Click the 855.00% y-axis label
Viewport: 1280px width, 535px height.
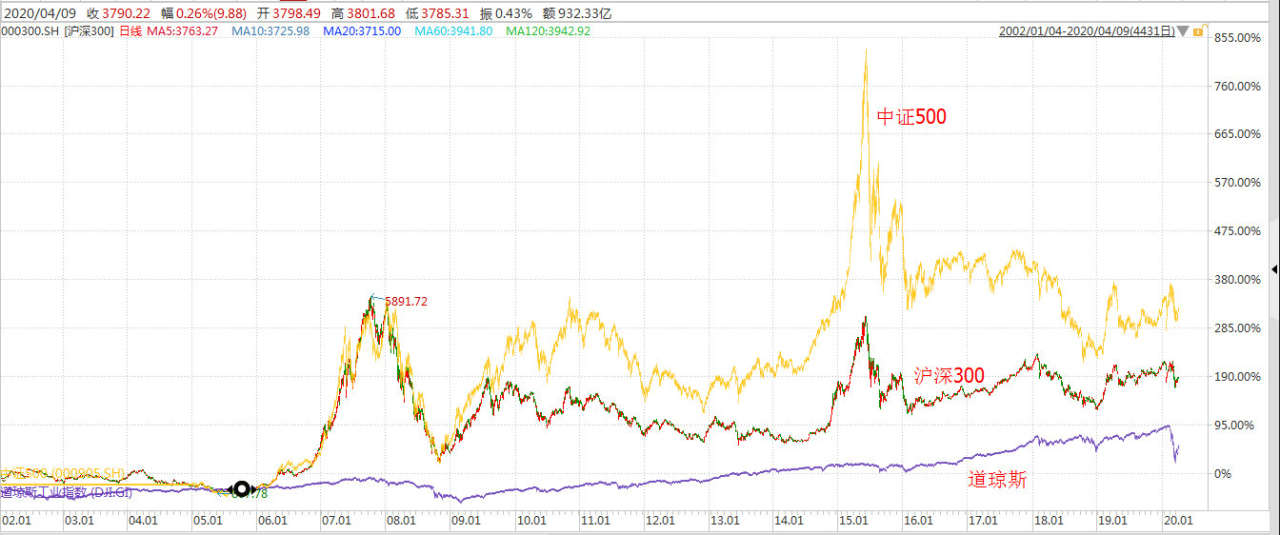click(x=1238, y=38)
